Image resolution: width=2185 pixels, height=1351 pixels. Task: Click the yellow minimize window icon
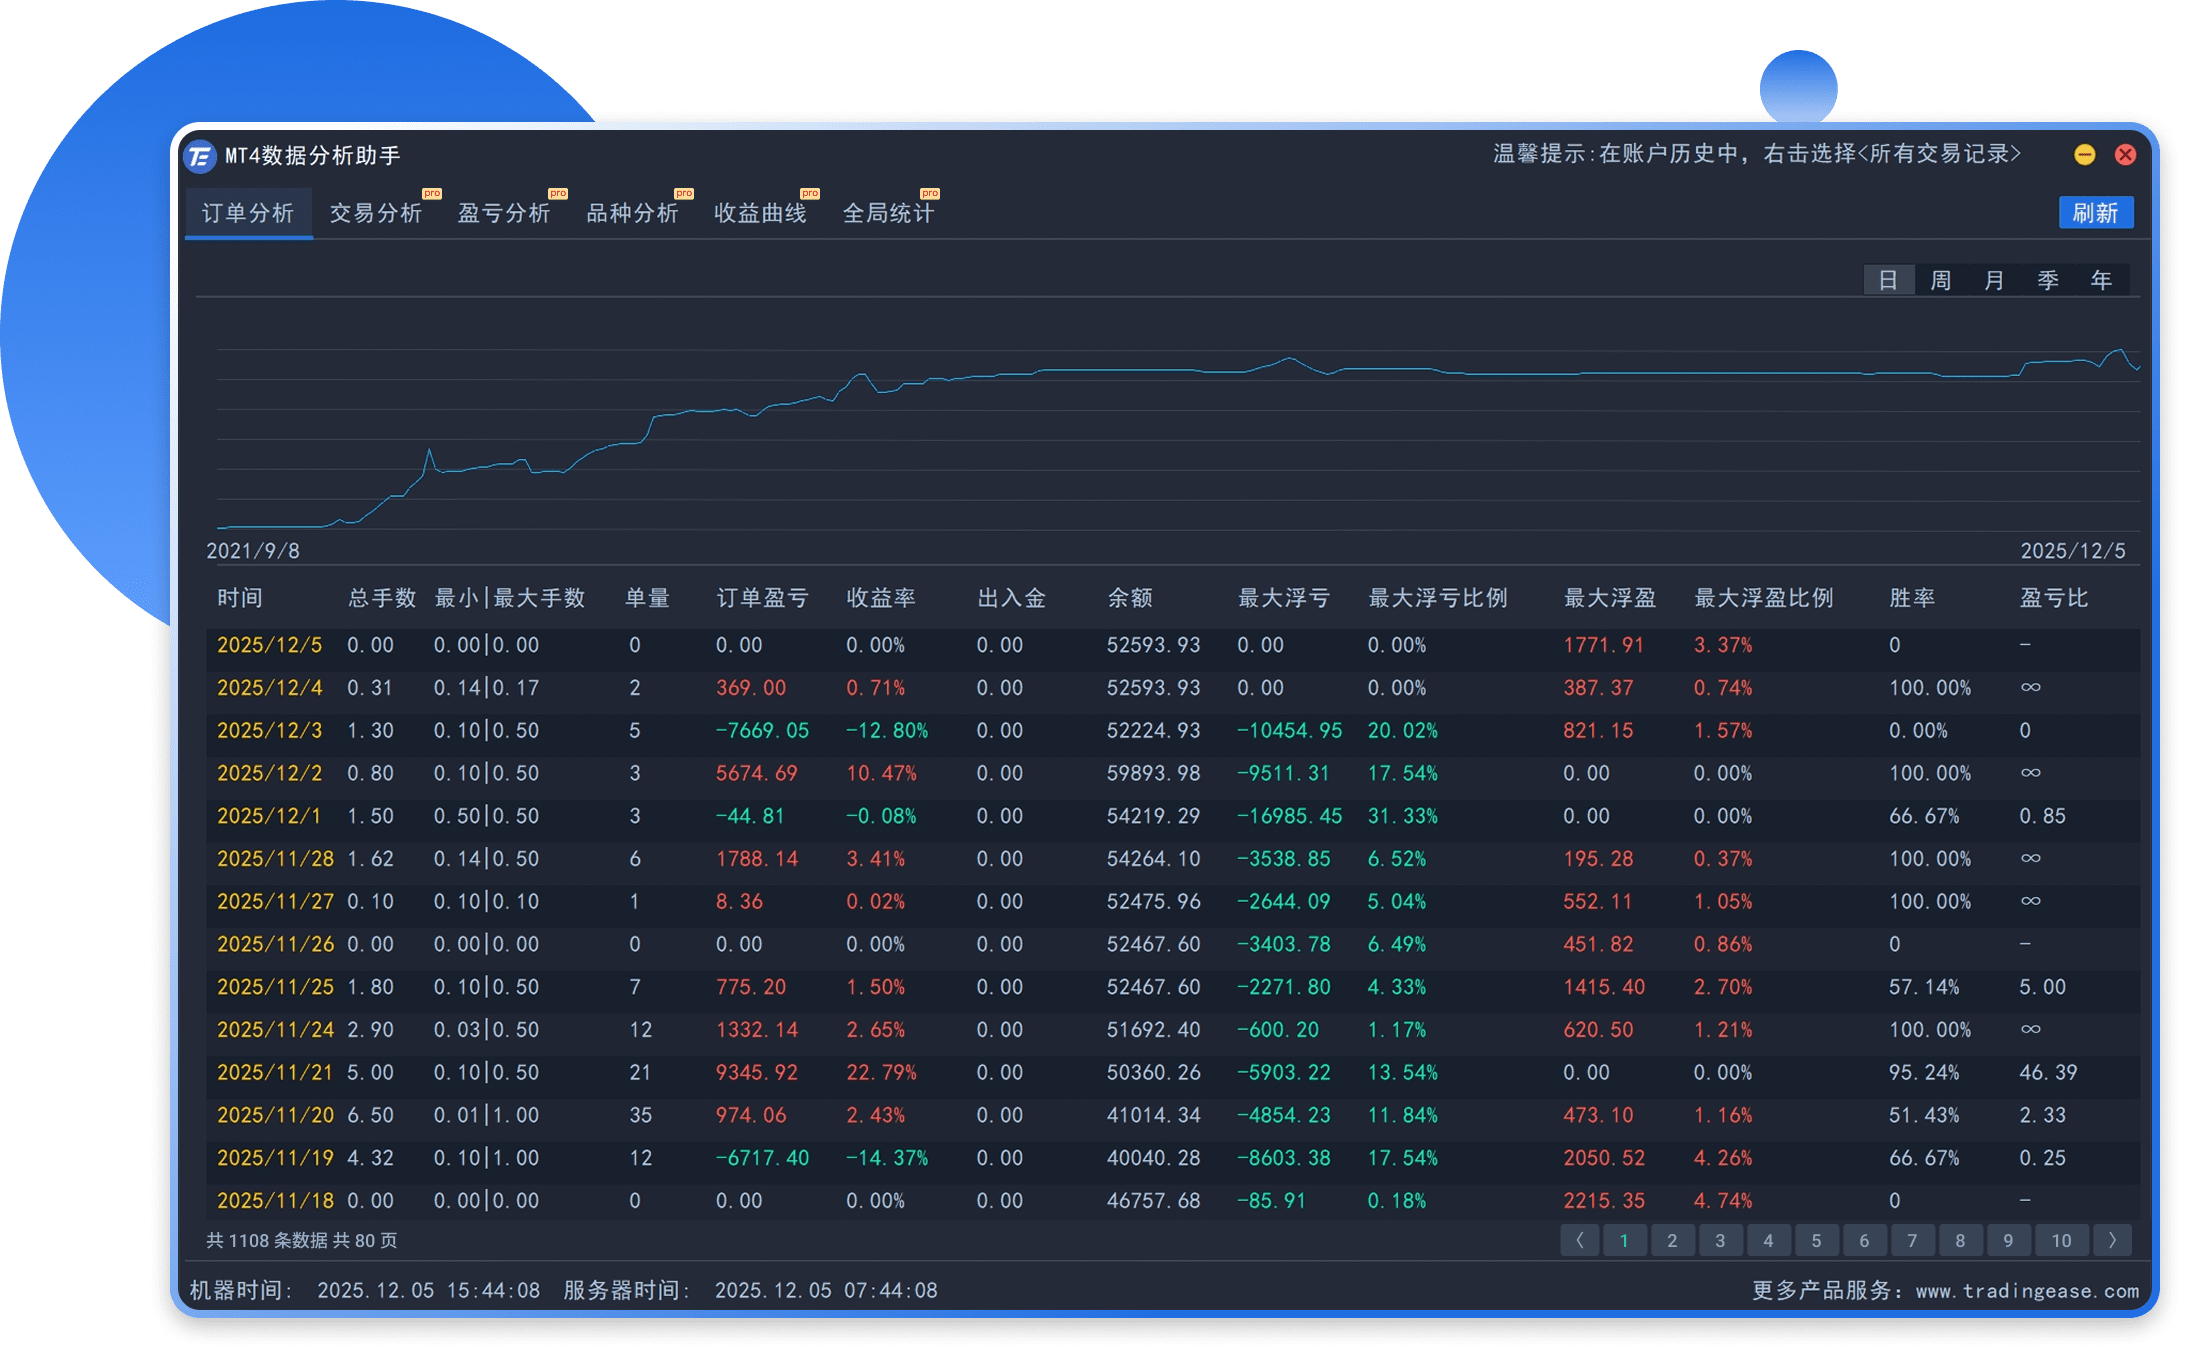pyautogui.click(x=2084, y=154)
